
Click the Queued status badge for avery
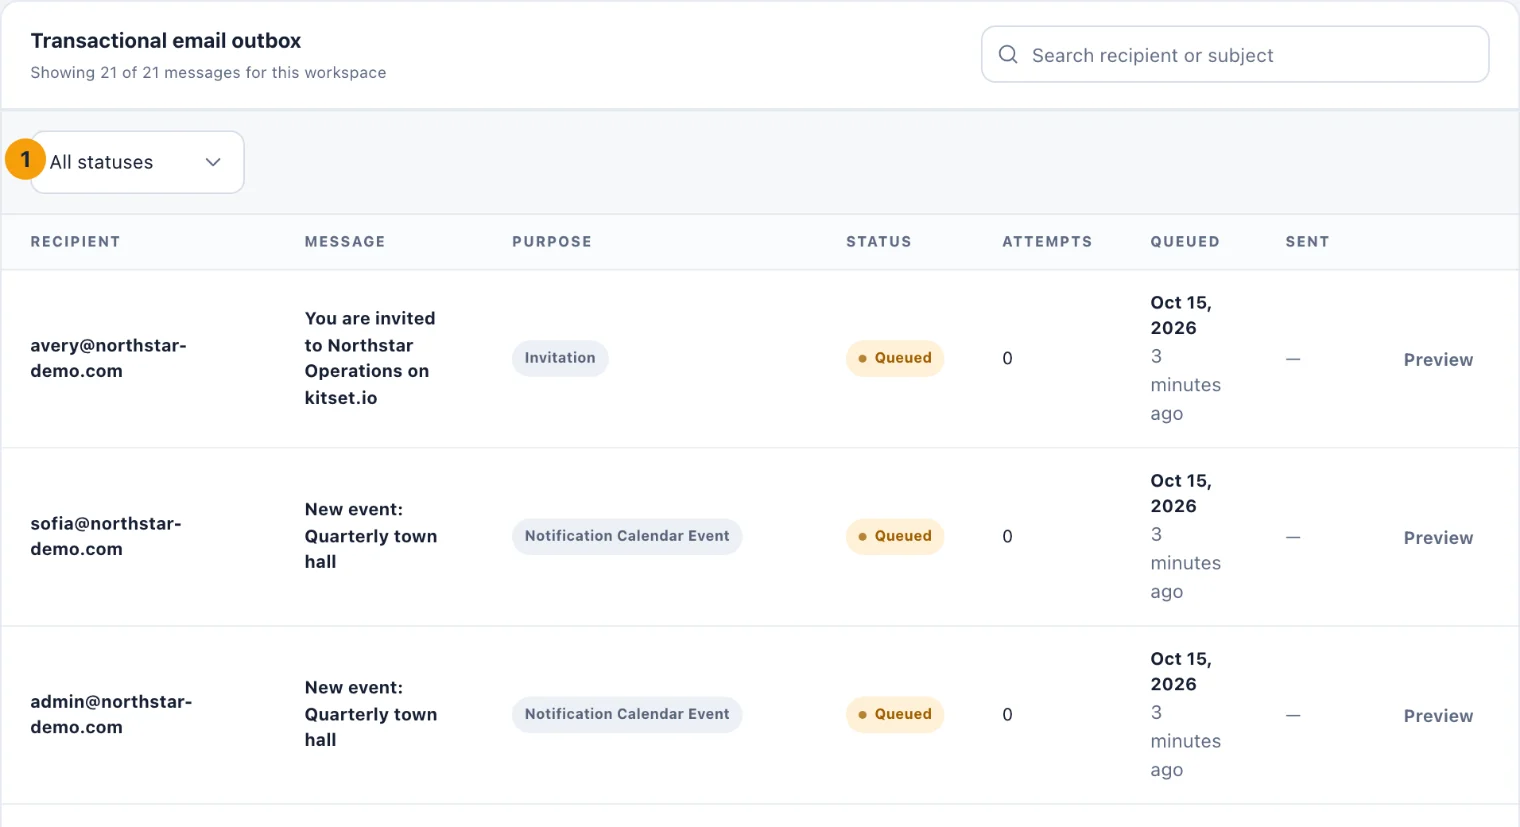pos(895,358)
